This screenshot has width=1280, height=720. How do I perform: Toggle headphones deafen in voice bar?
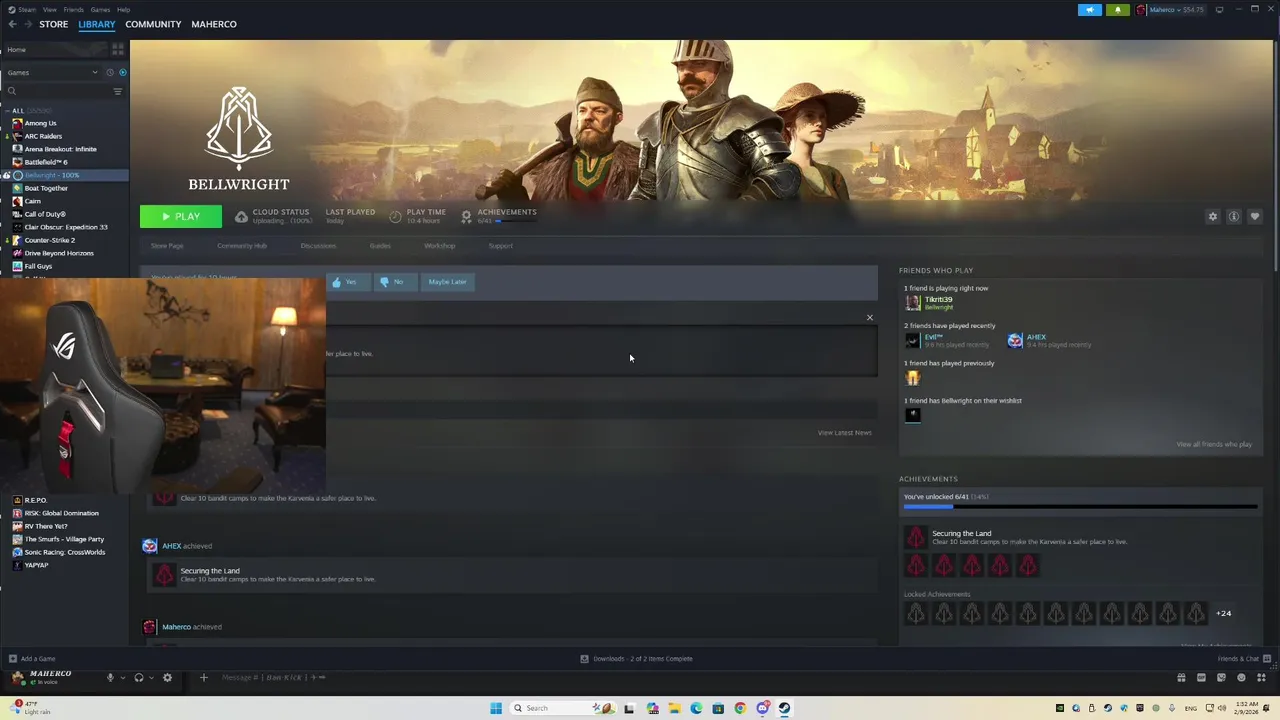point(139,677)
